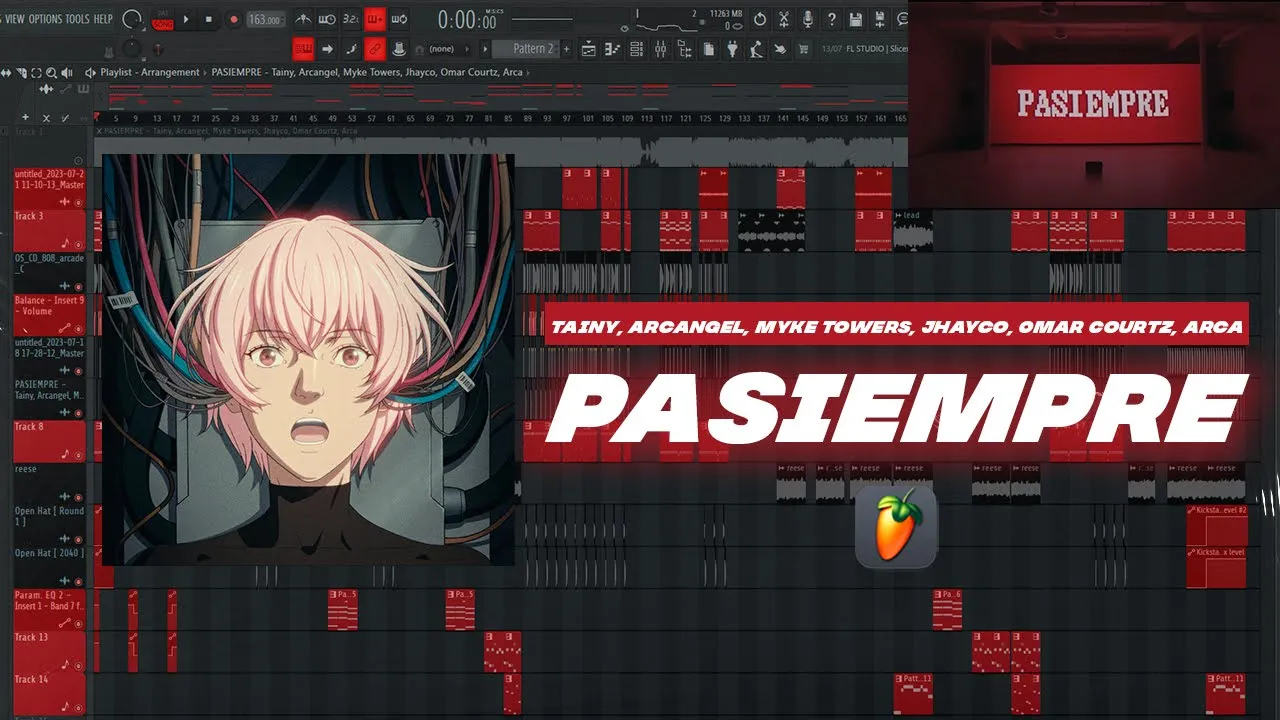Click the plus button beside Pattern 2
The width and height of the screenshot is (1280, 720).
point(567,48)
